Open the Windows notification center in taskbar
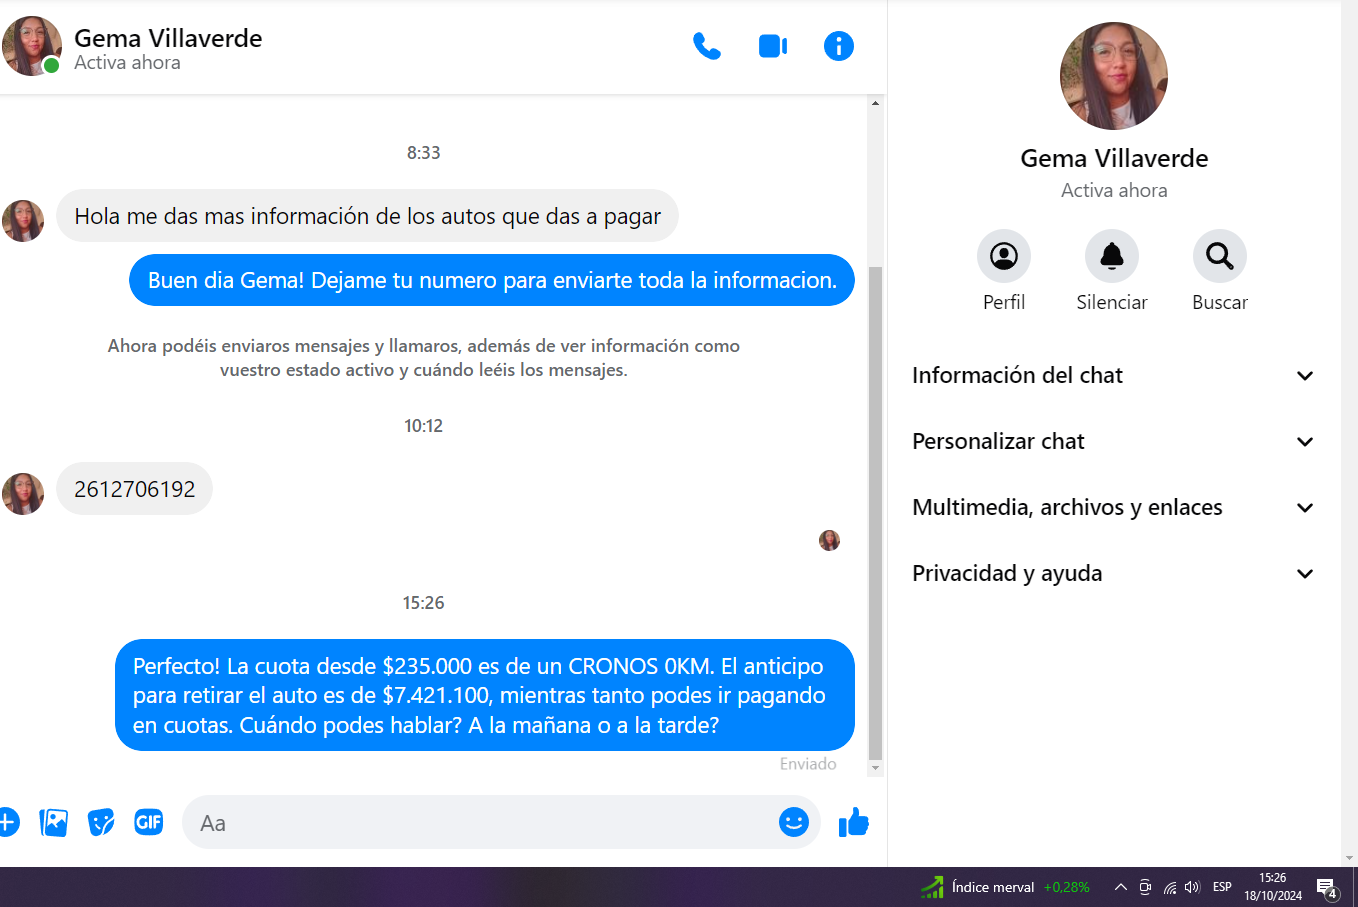1358x907 pixels. pos(1327,887)
